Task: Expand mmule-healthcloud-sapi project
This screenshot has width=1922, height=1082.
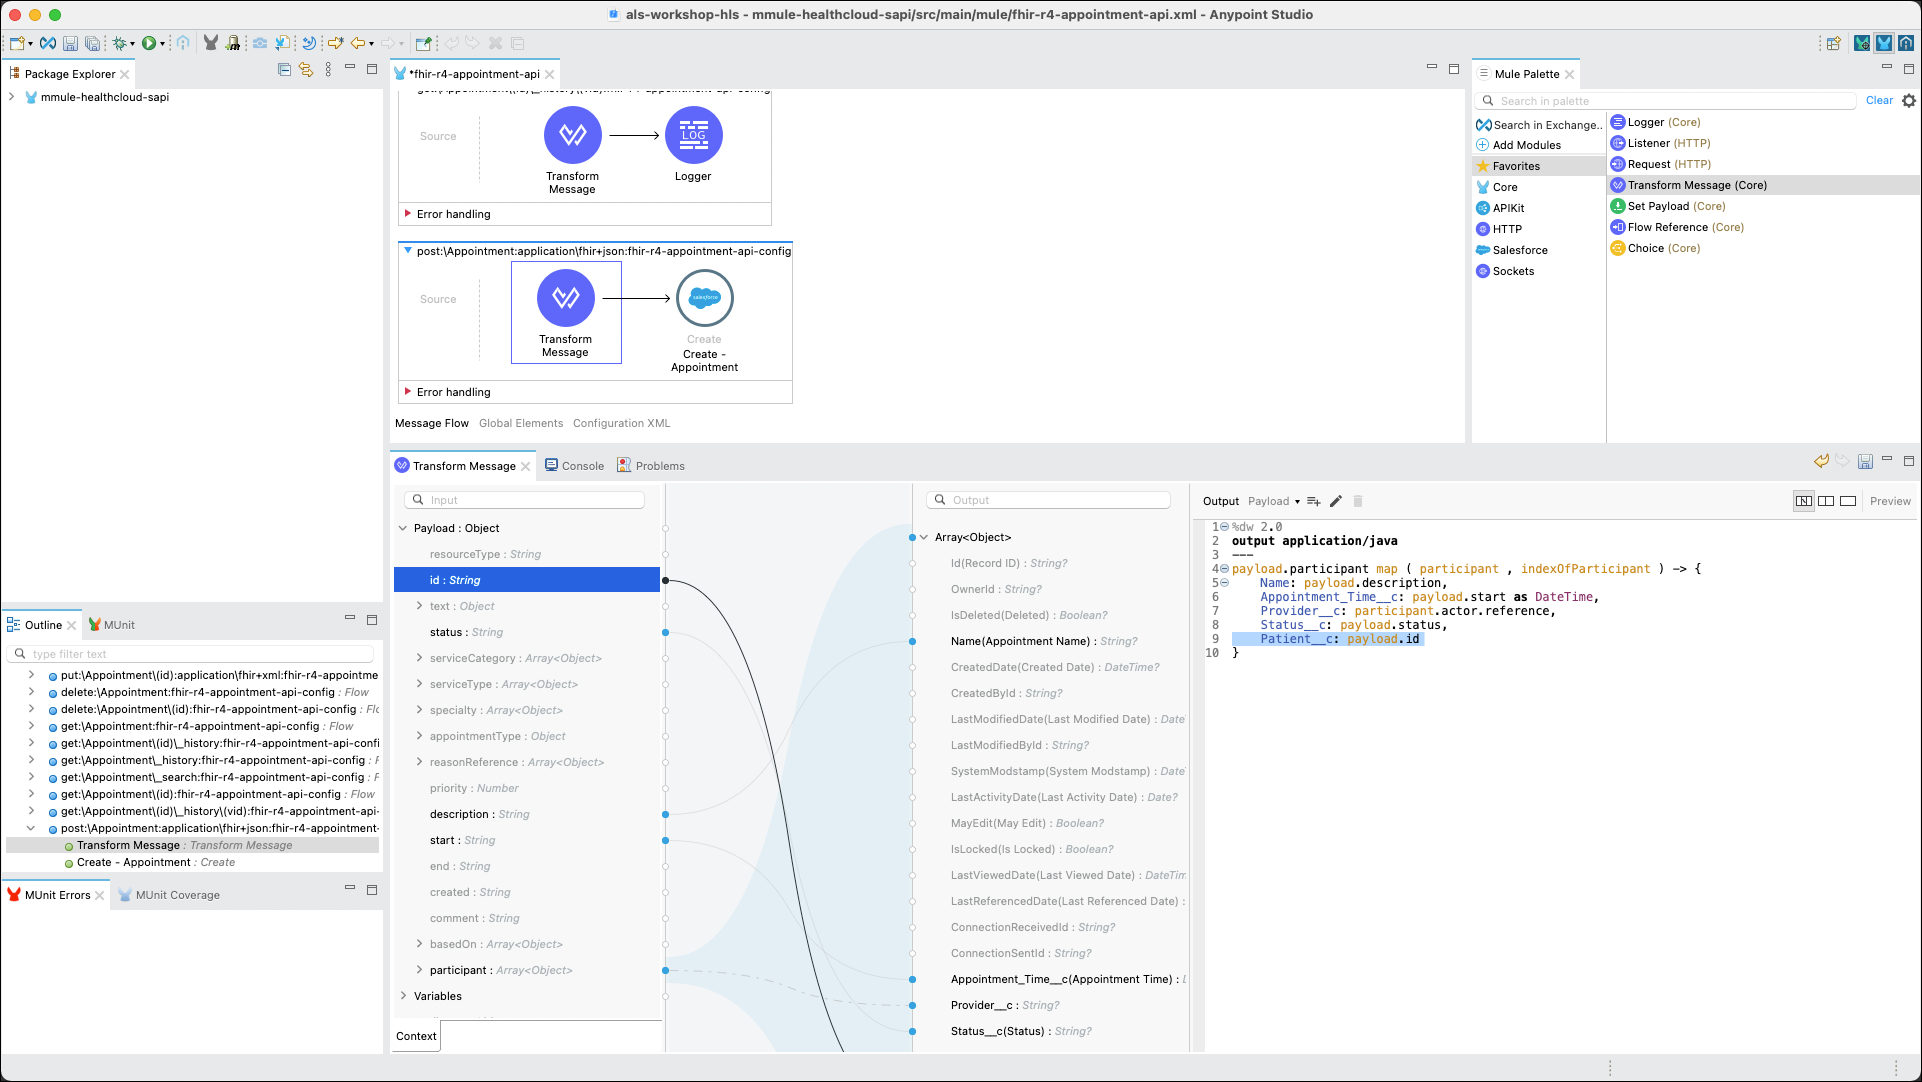Action: coord(11,97)
